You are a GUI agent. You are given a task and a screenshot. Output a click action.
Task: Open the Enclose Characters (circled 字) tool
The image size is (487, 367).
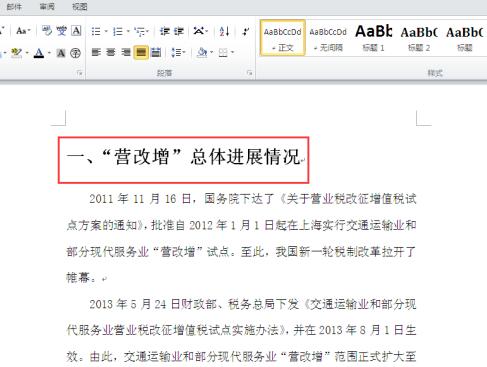[x=76, y=53]
